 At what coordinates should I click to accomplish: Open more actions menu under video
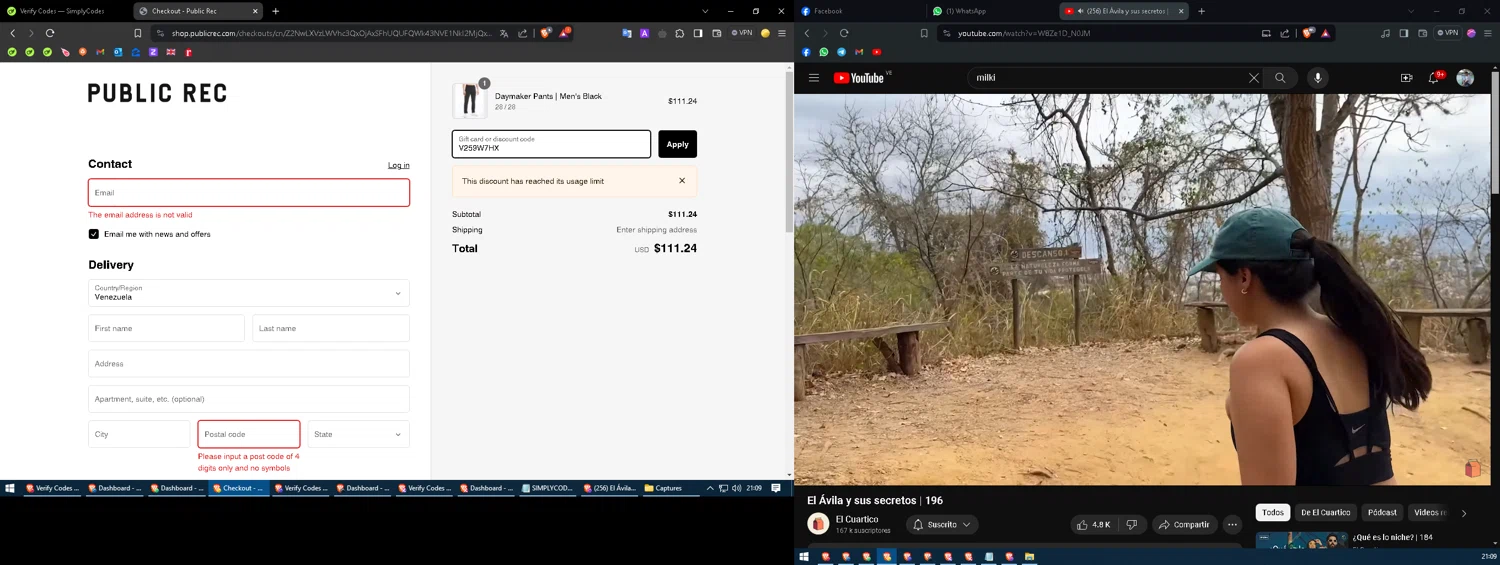tap(1232, 525)
